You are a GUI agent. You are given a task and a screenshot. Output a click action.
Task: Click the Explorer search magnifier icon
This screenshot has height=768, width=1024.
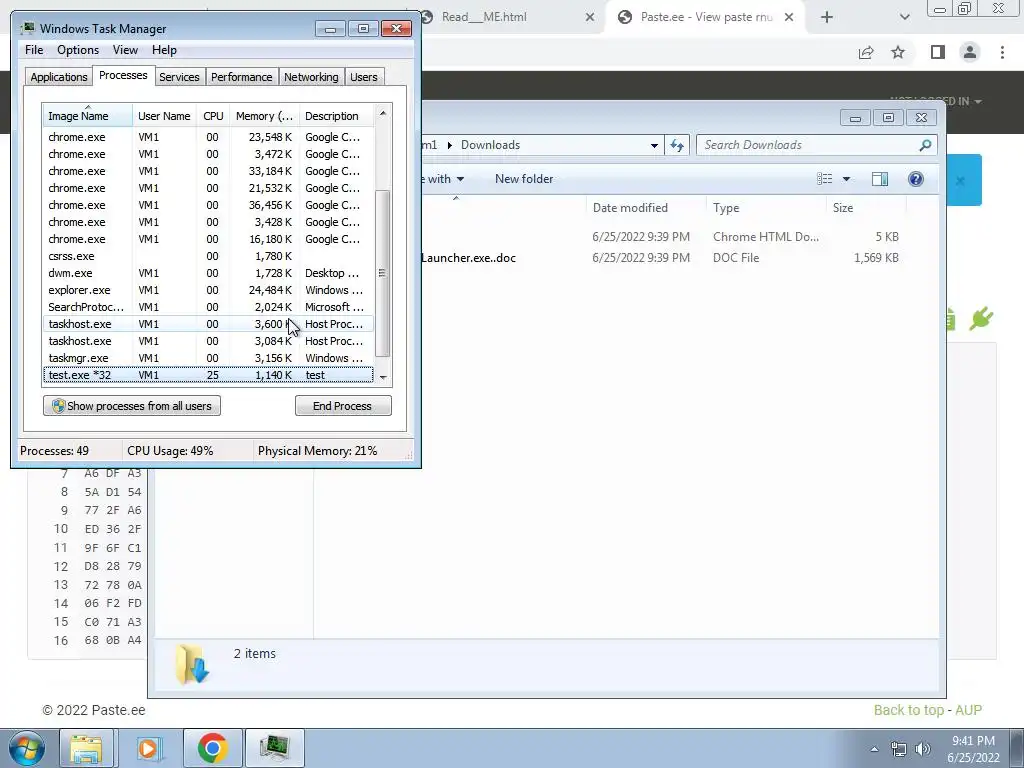pos(925,145)
